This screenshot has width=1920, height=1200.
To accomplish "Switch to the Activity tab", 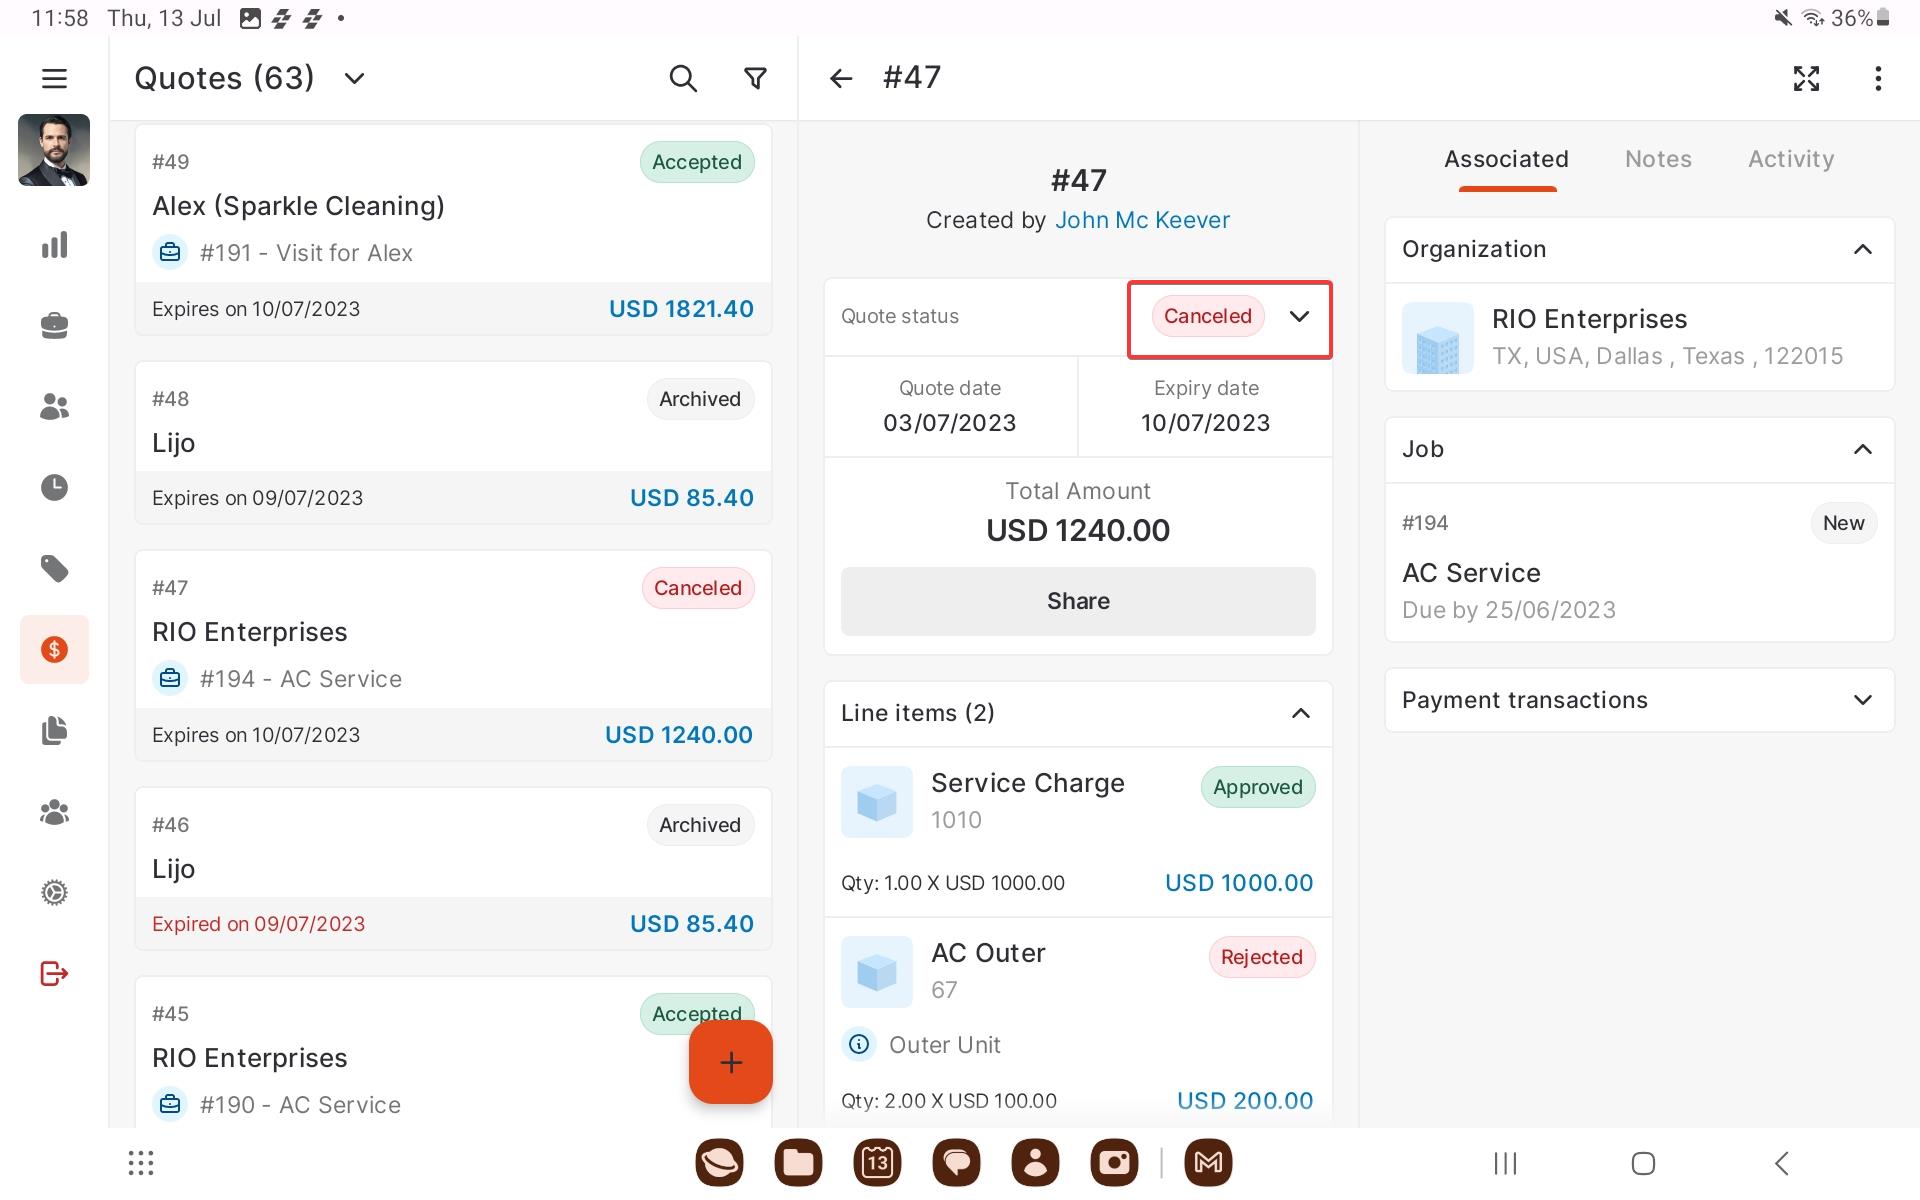I will point(1790,159).
